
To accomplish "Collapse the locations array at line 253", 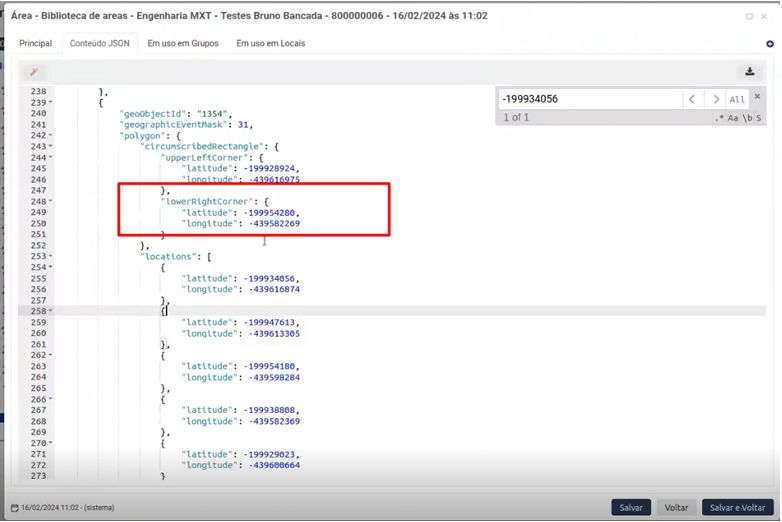I will pos(51,257).
